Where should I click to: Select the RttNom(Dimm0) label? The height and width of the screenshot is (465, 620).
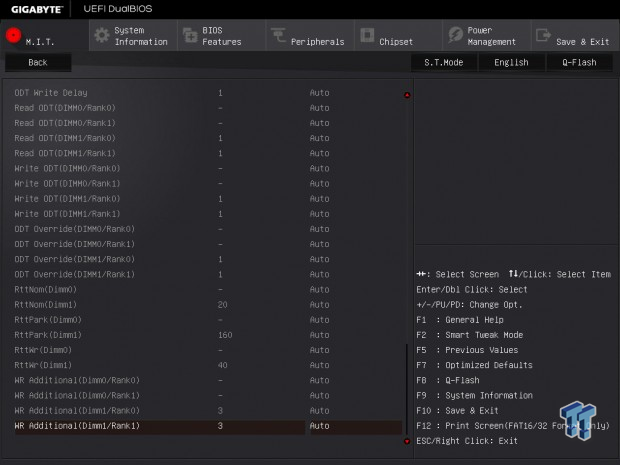coord(45,290)
